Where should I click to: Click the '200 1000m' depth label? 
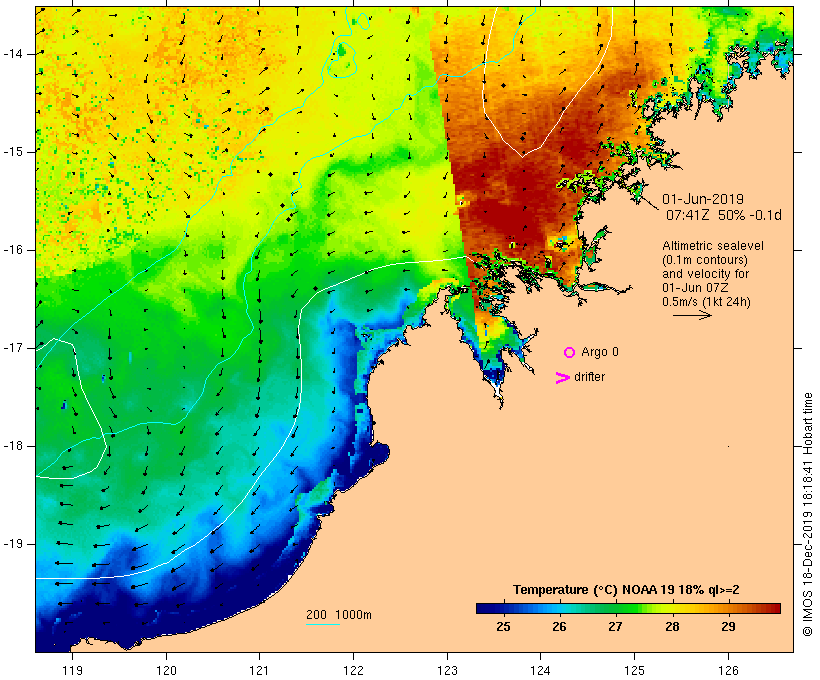pyautogui.click(x=339, y=615)
